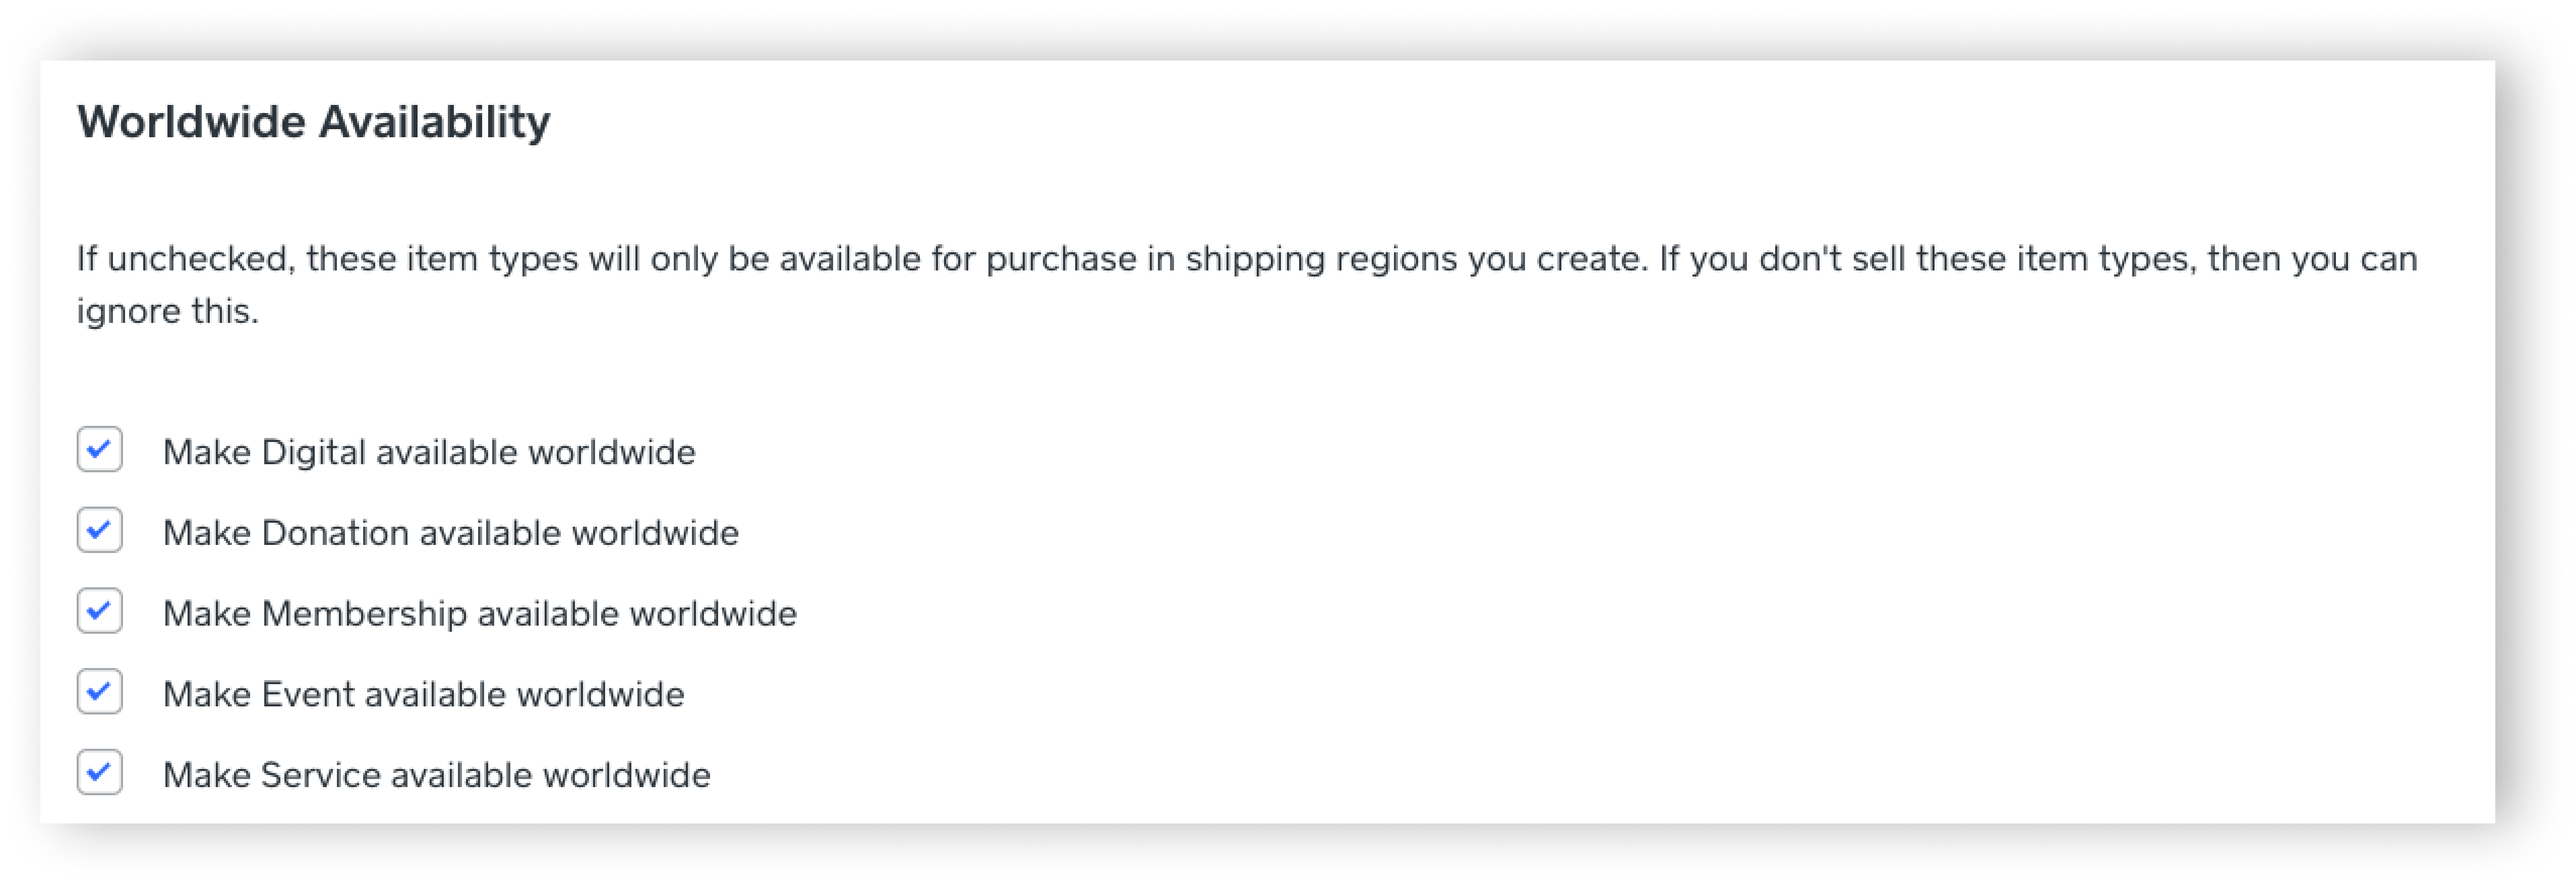Screen dimensions: 2576x884
Task: Toggle the Service available worldwide checkbox
Action: (99, 773)
